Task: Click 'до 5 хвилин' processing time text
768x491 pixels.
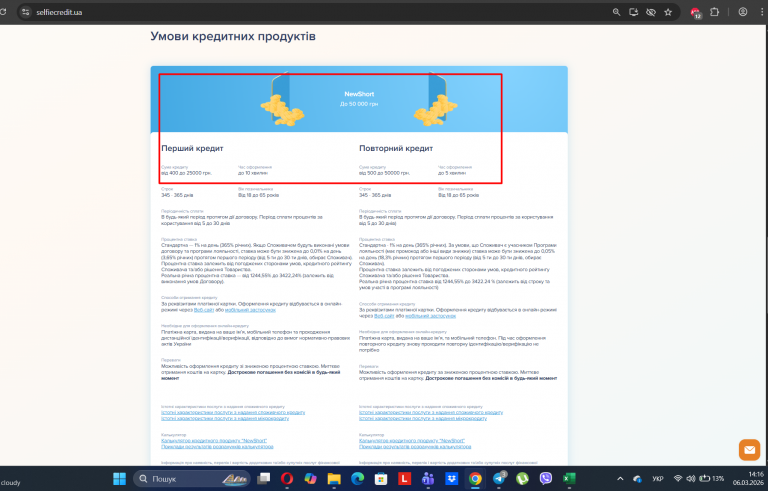Action: coord(452,173)
